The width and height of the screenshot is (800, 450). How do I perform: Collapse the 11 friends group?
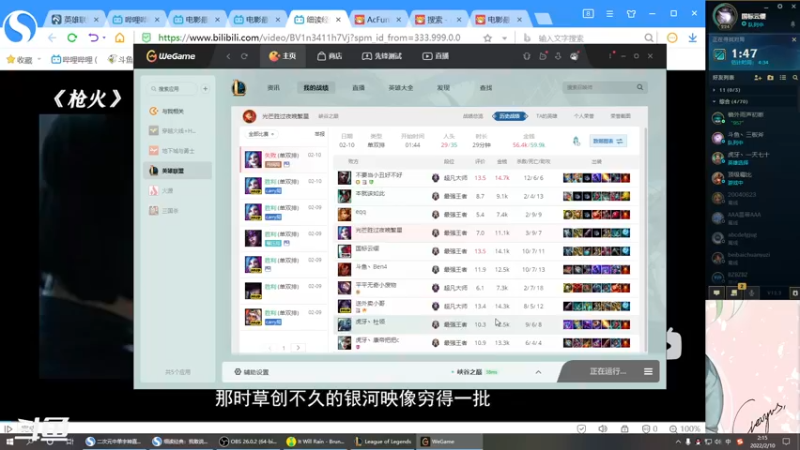coord(714,90)
